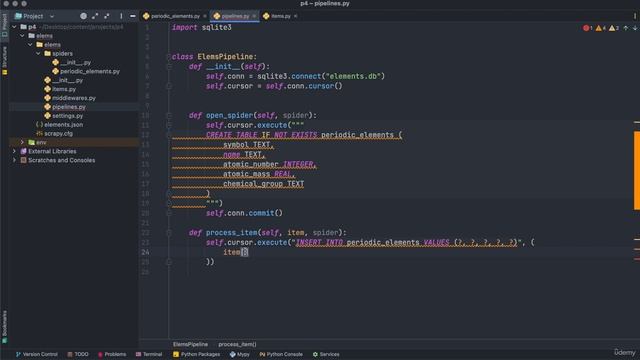Toggle the Project side tool button
Viewport: 640px width, 360px height.
click(4, 25)
